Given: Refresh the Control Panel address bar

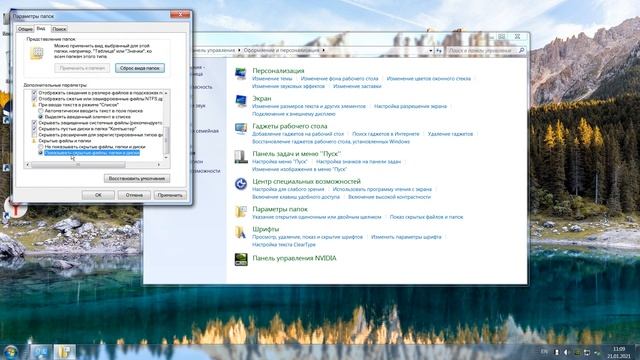Looking at the screenshot, I should pyautogui.click(x=439, y=51).
